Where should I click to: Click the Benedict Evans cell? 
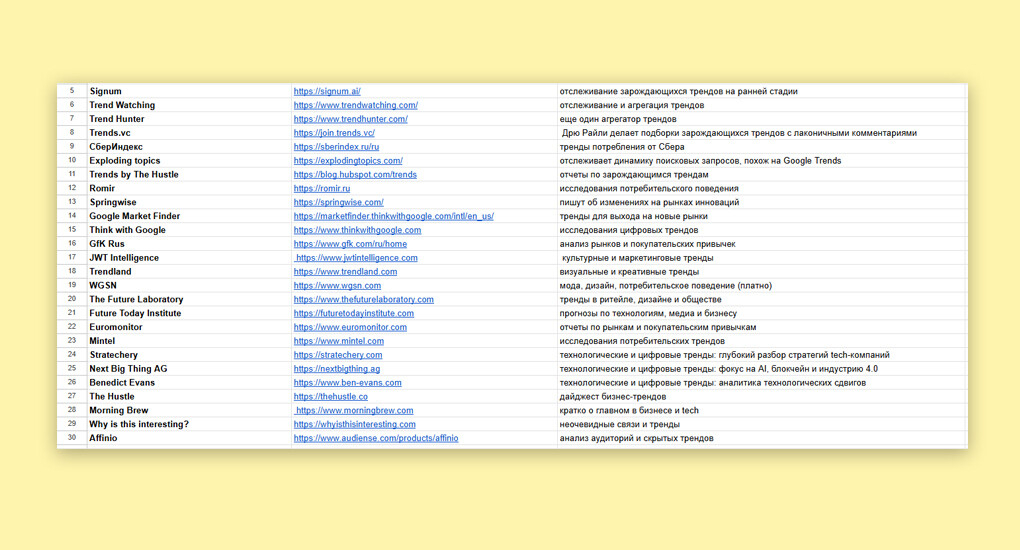(x=189, y=383)
